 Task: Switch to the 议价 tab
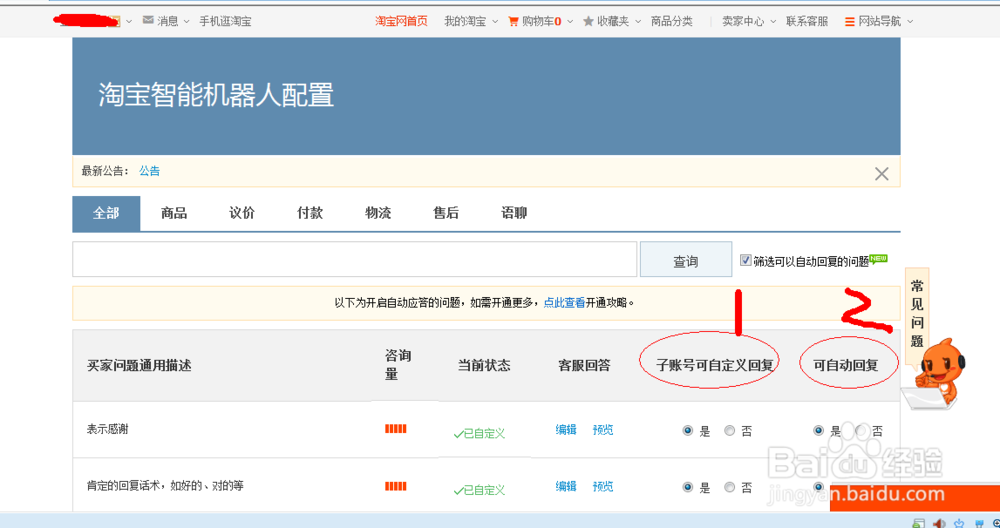242,214
